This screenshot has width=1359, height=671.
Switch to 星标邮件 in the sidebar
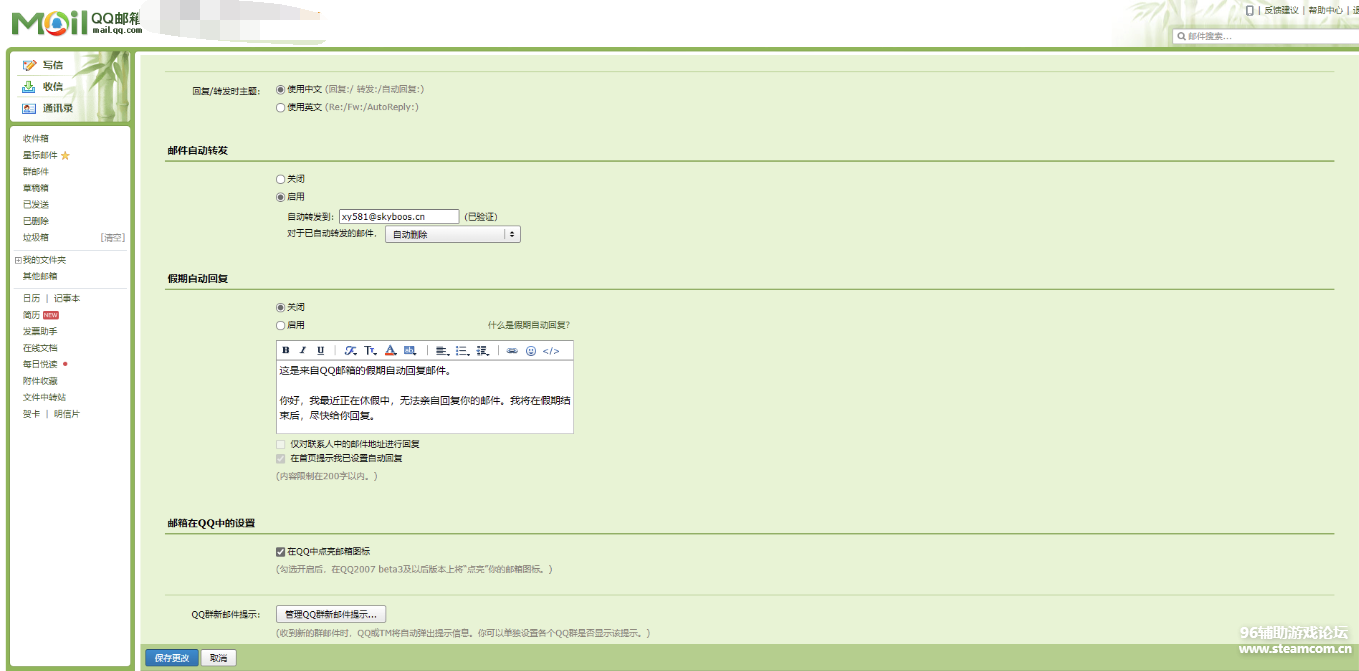[38, 155]
